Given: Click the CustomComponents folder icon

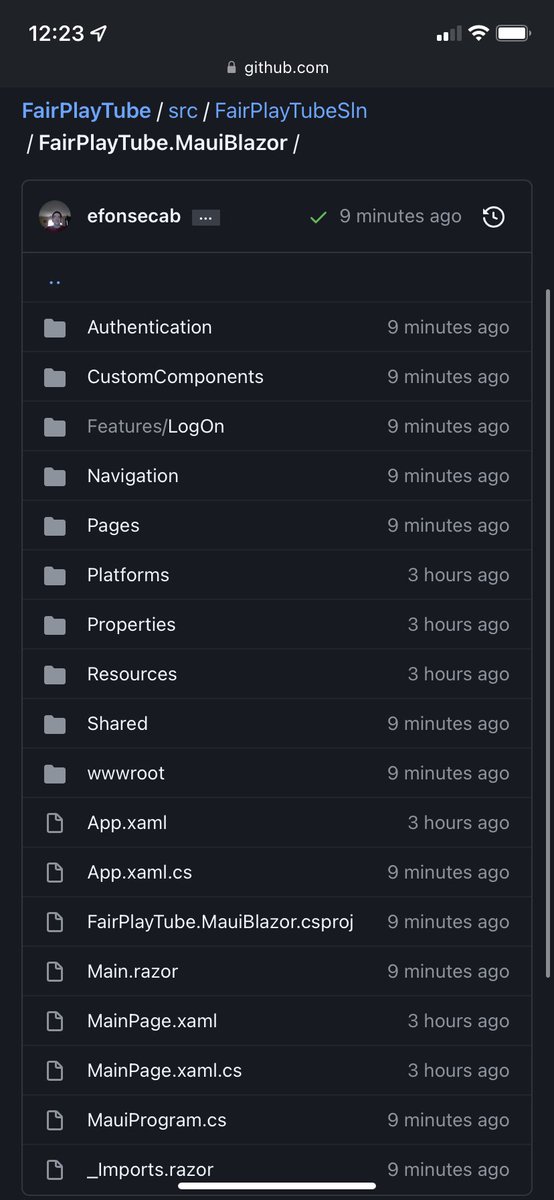Looking at the screenshot, I should tap(55, 377).
